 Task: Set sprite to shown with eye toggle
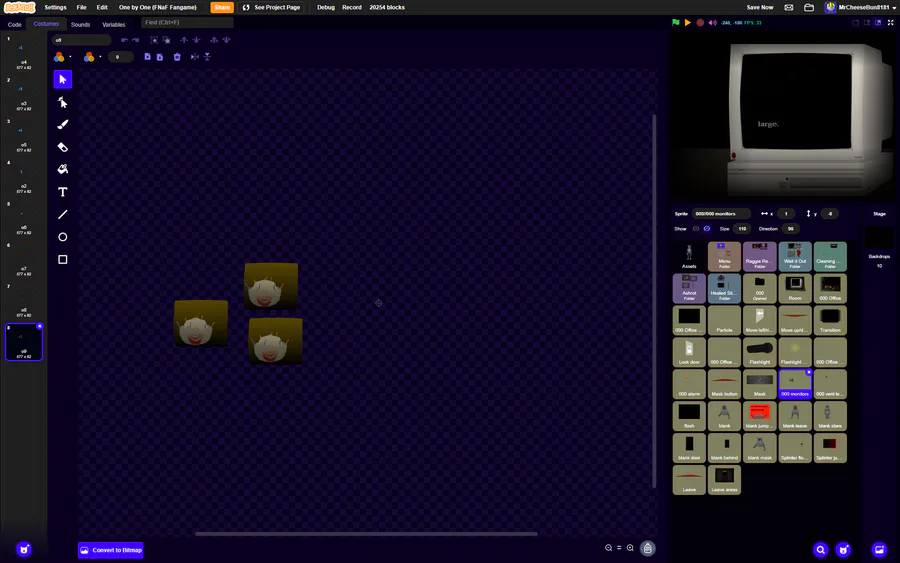696,229
